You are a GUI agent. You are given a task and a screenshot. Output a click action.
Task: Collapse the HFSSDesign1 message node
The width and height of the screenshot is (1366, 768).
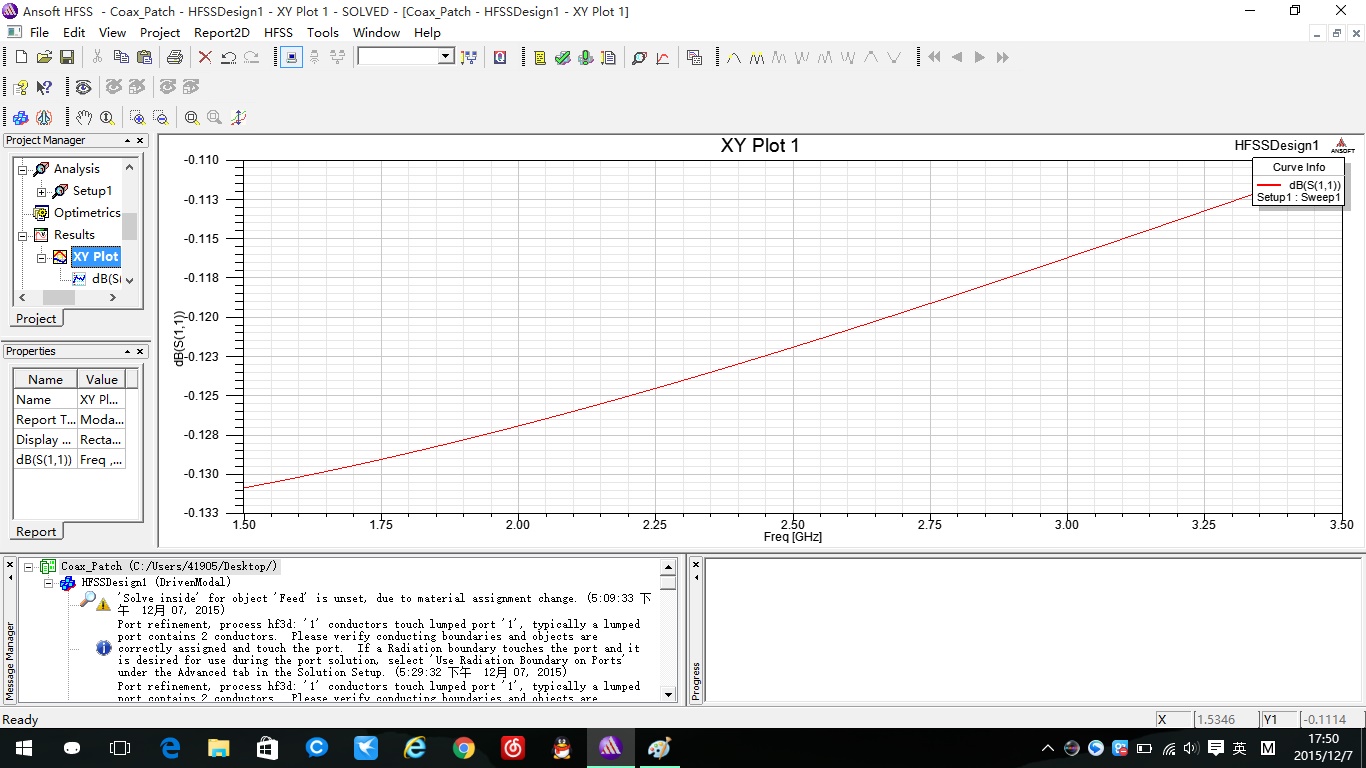point(47,582)
